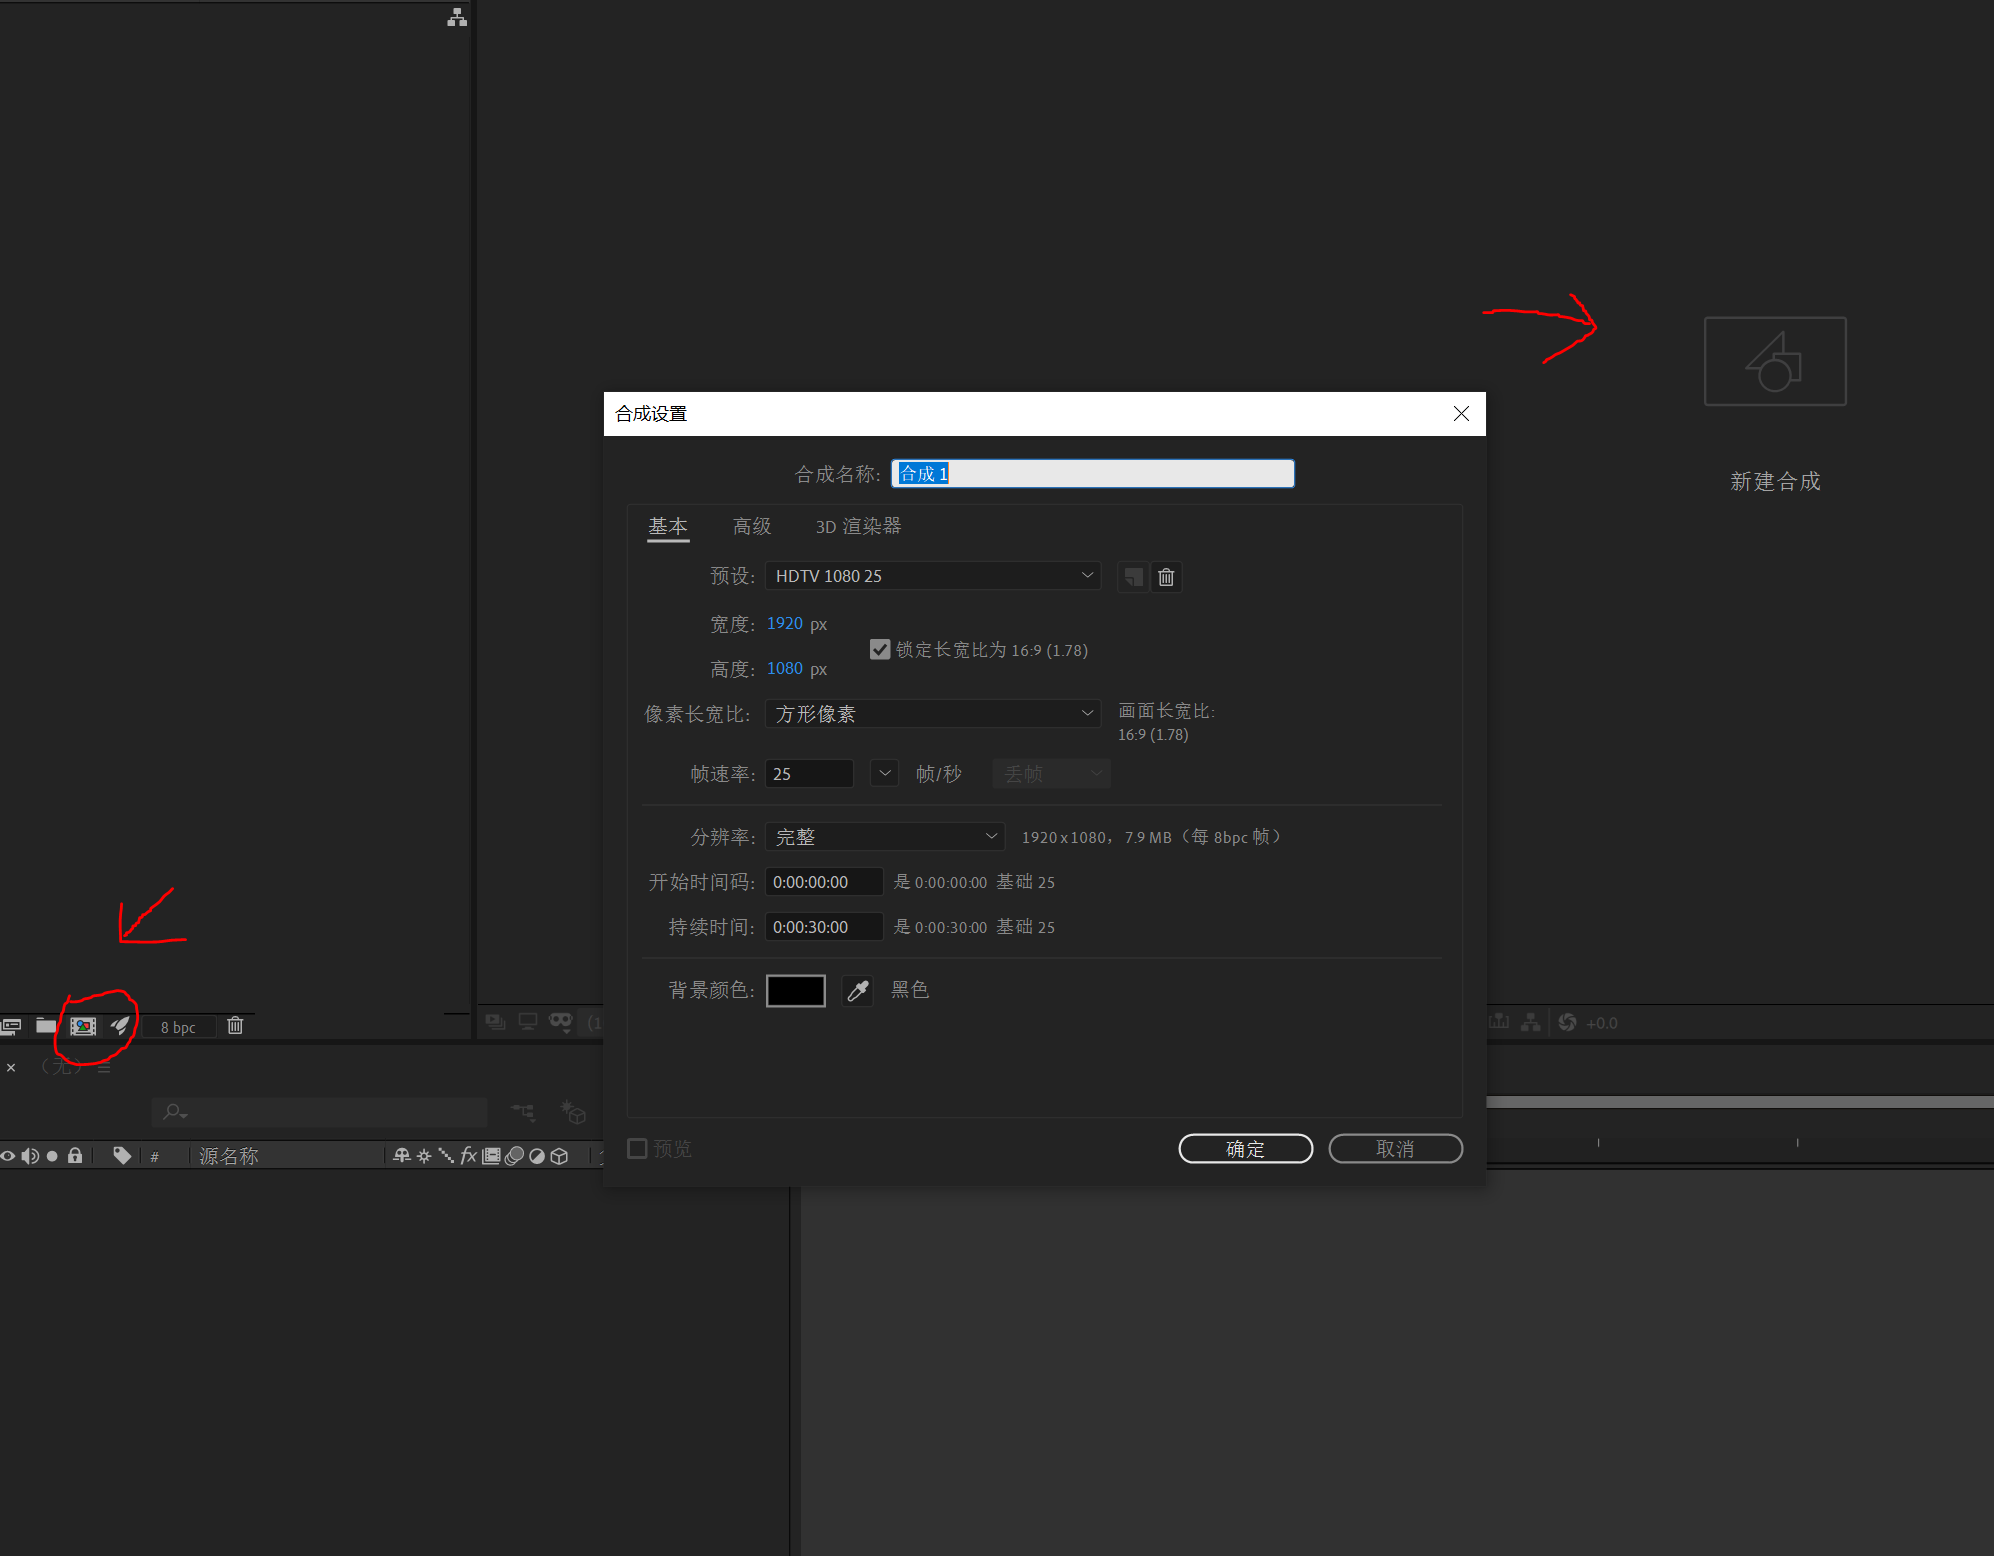Close the timeline (无) tab
The image size is (1994, 1556).
pyautogui.click(x=11, y=1068)
